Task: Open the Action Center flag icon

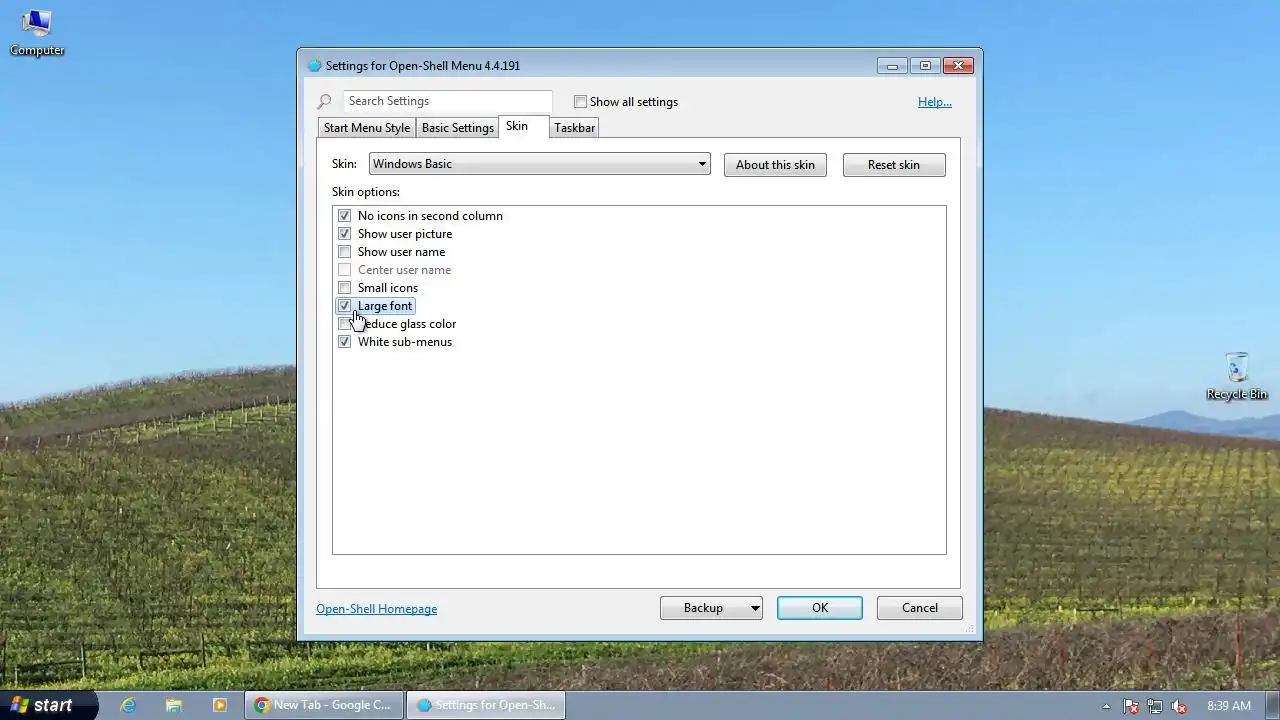Action: (x=1131, y=706)
